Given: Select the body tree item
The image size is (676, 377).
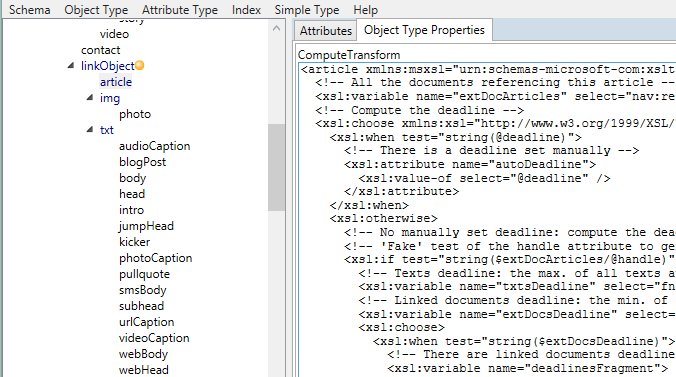Looking at the screenshot, I should [132, 178].
